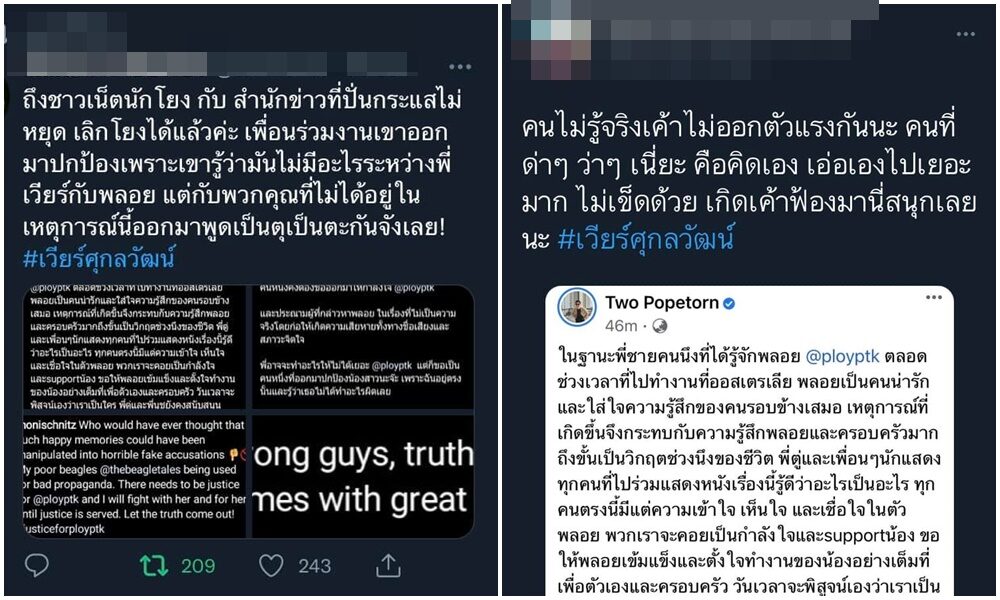Tap the share upload icon

tap(388, 564)
